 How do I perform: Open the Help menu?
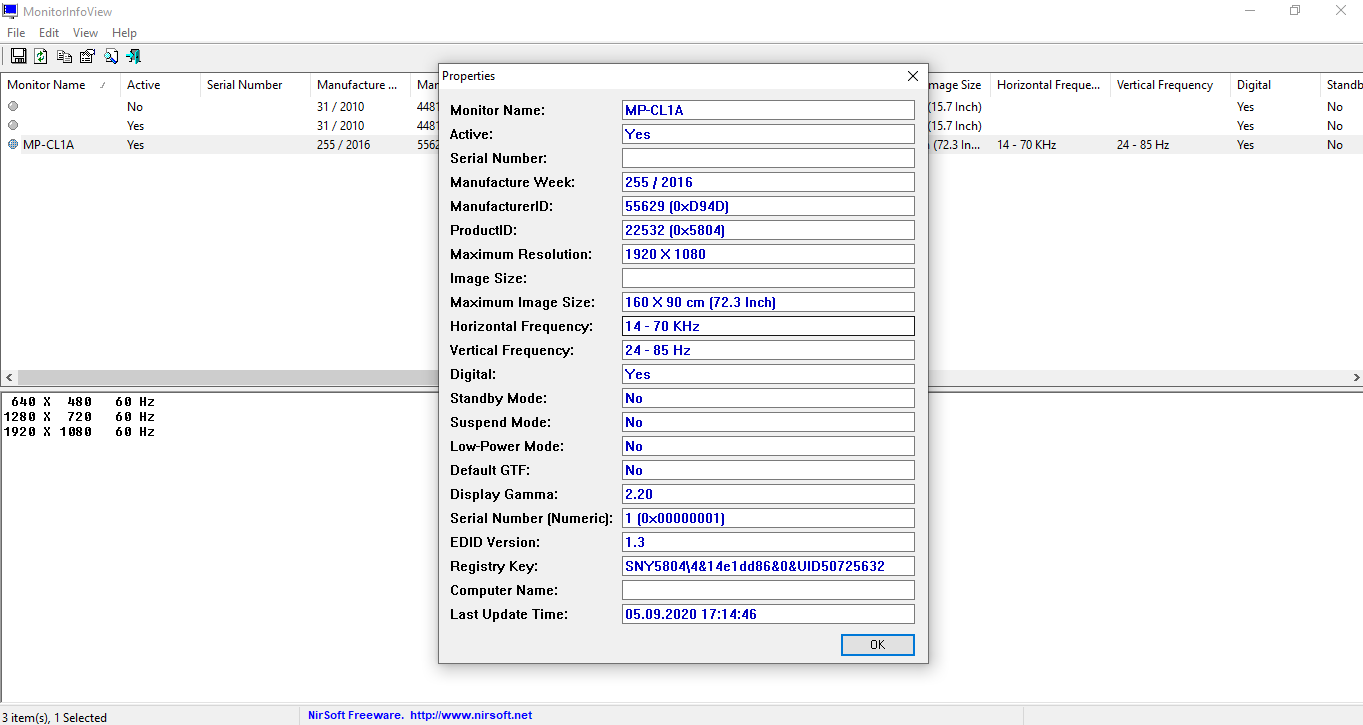(x=124, y=33)
